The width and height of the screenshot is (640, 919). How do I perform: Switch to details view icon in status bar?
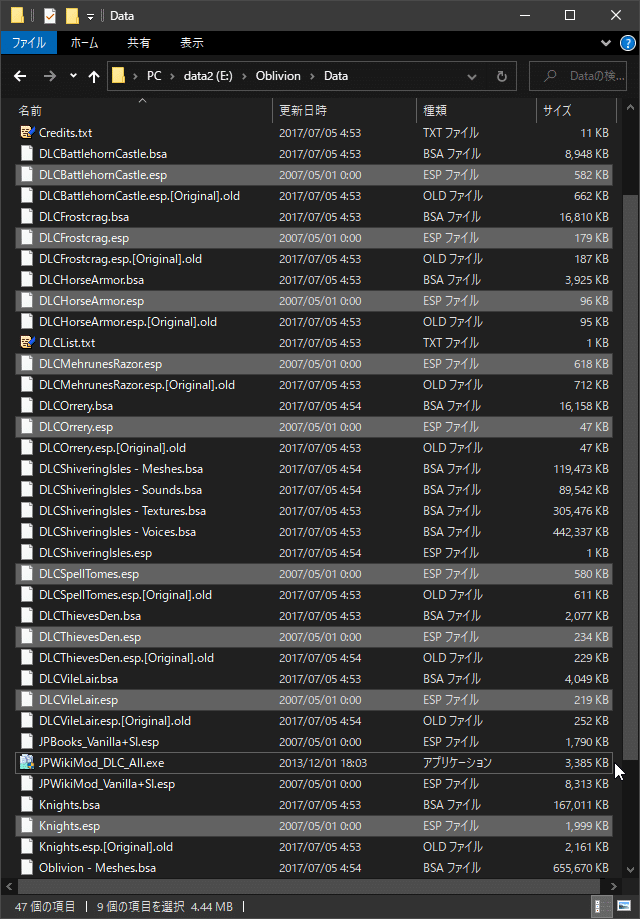click(601, 907)
